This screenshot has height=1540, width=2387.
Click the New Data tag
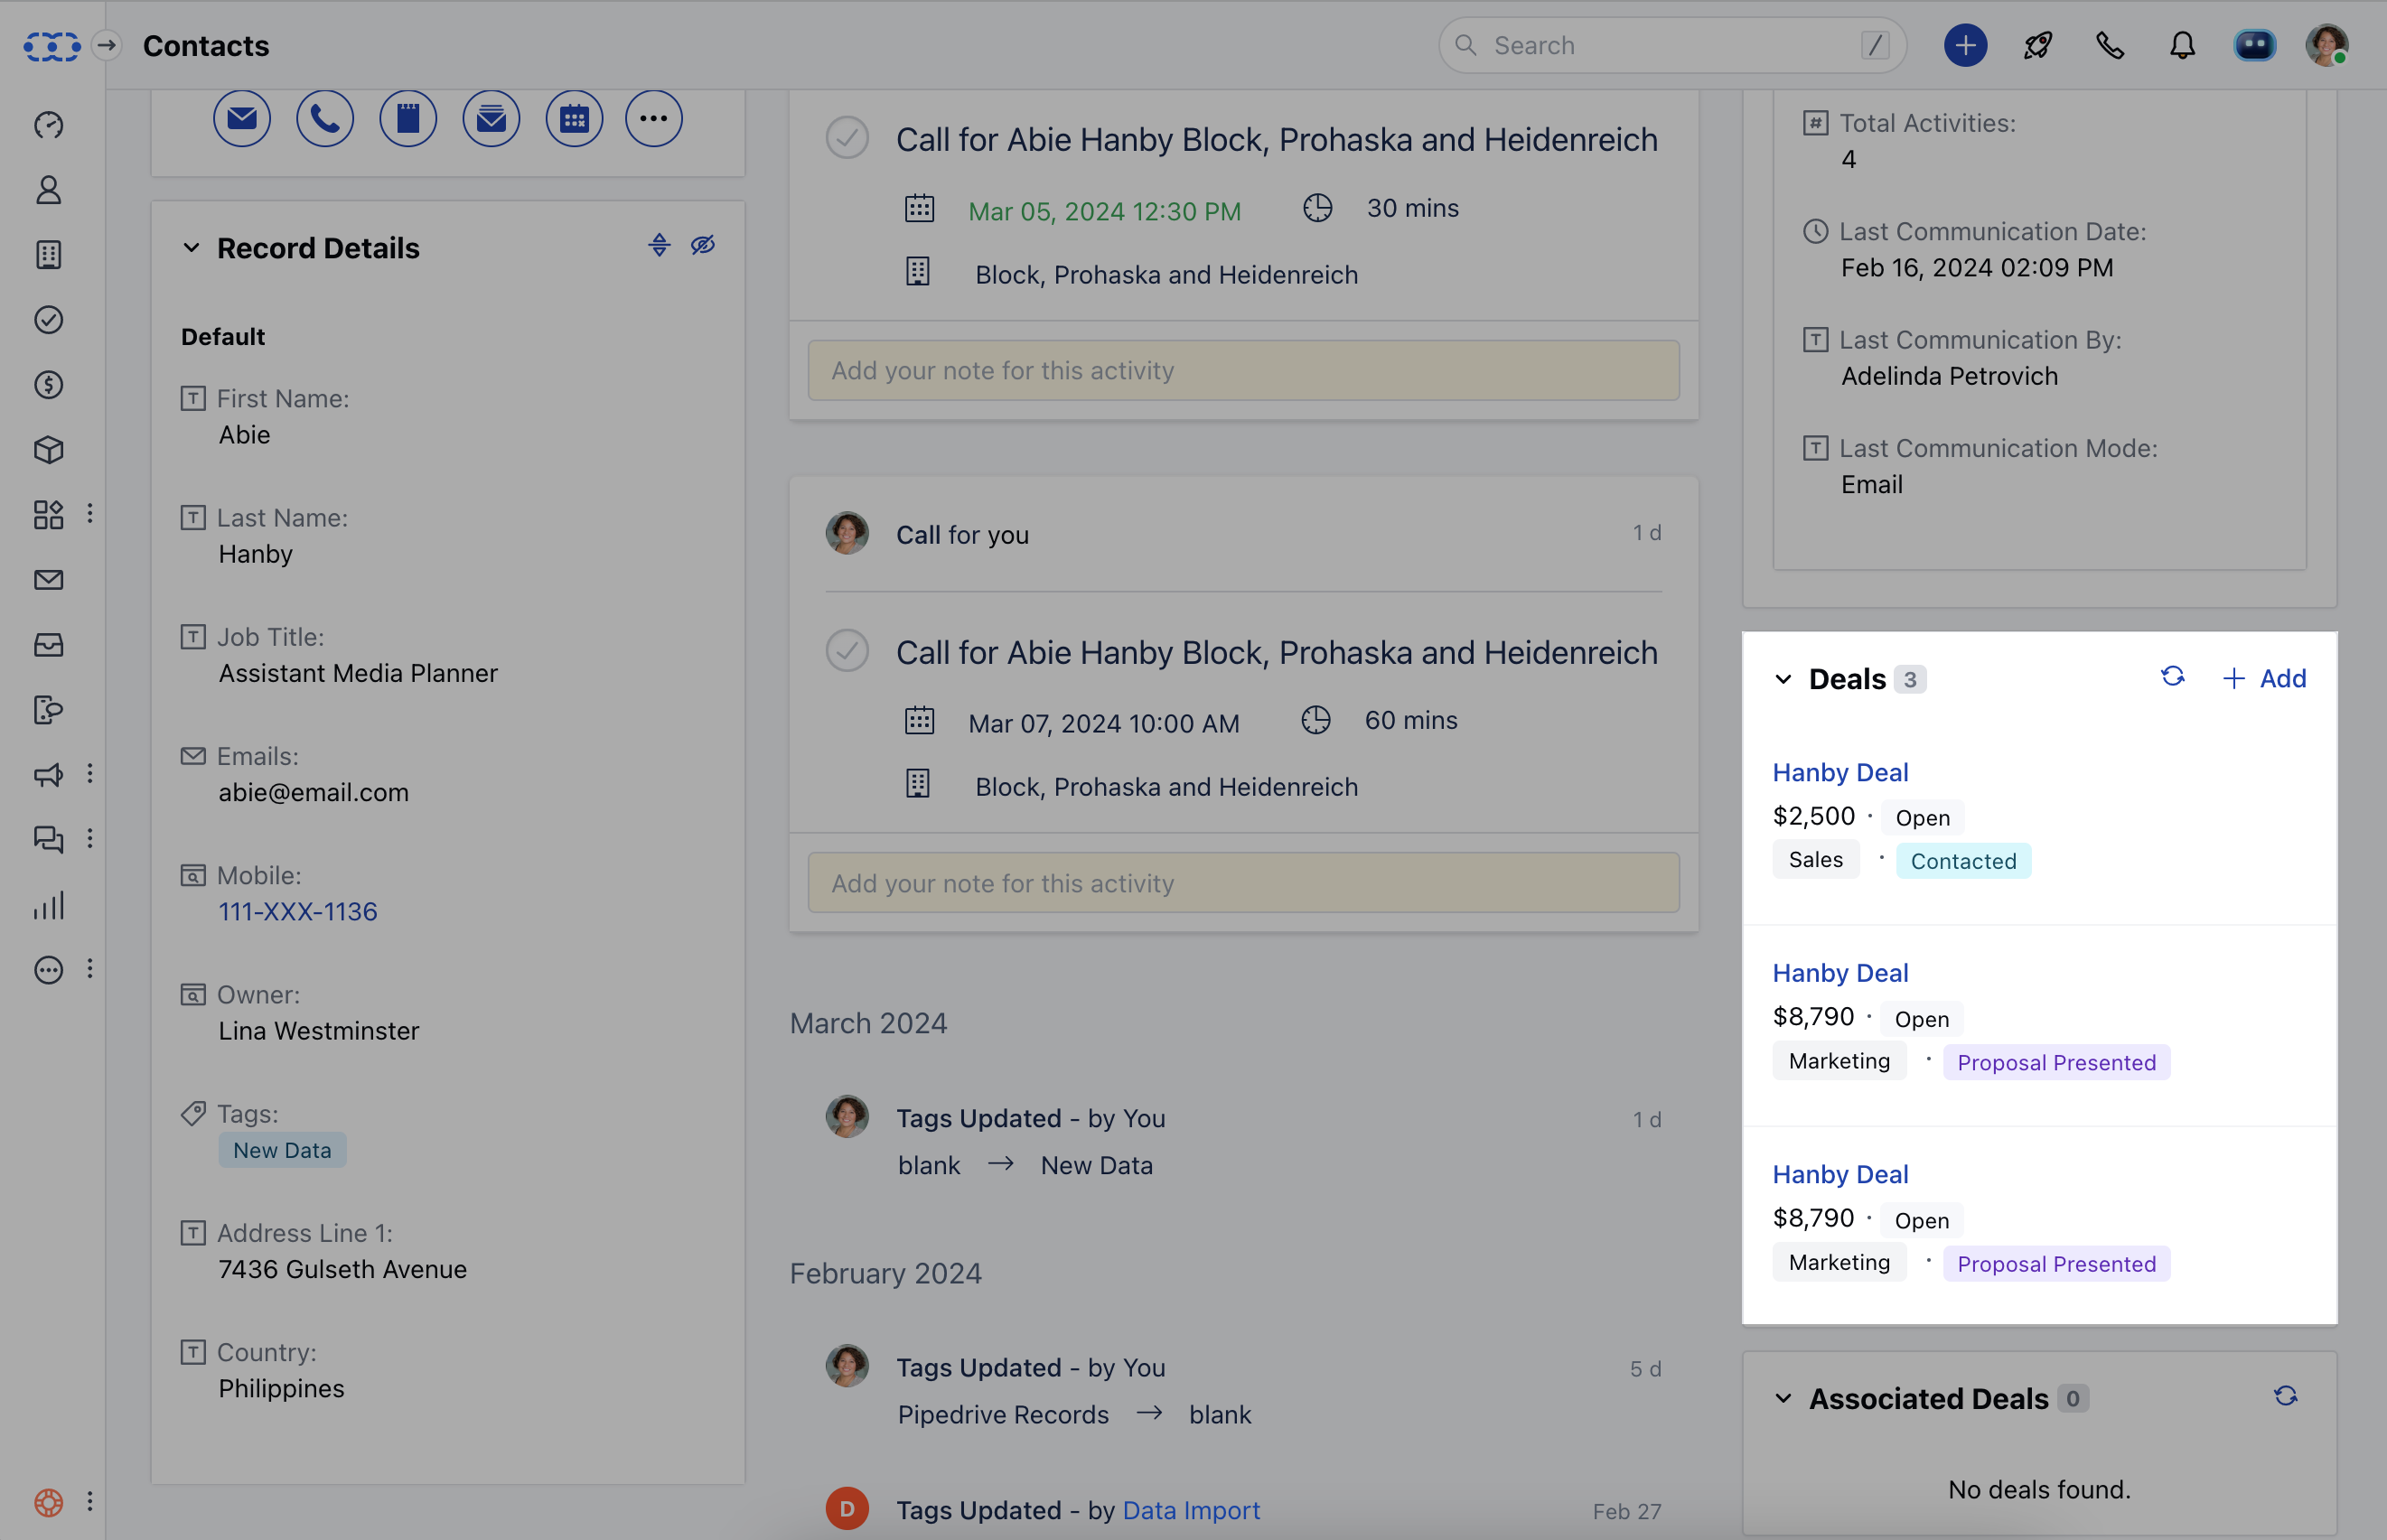point(282,1150)
